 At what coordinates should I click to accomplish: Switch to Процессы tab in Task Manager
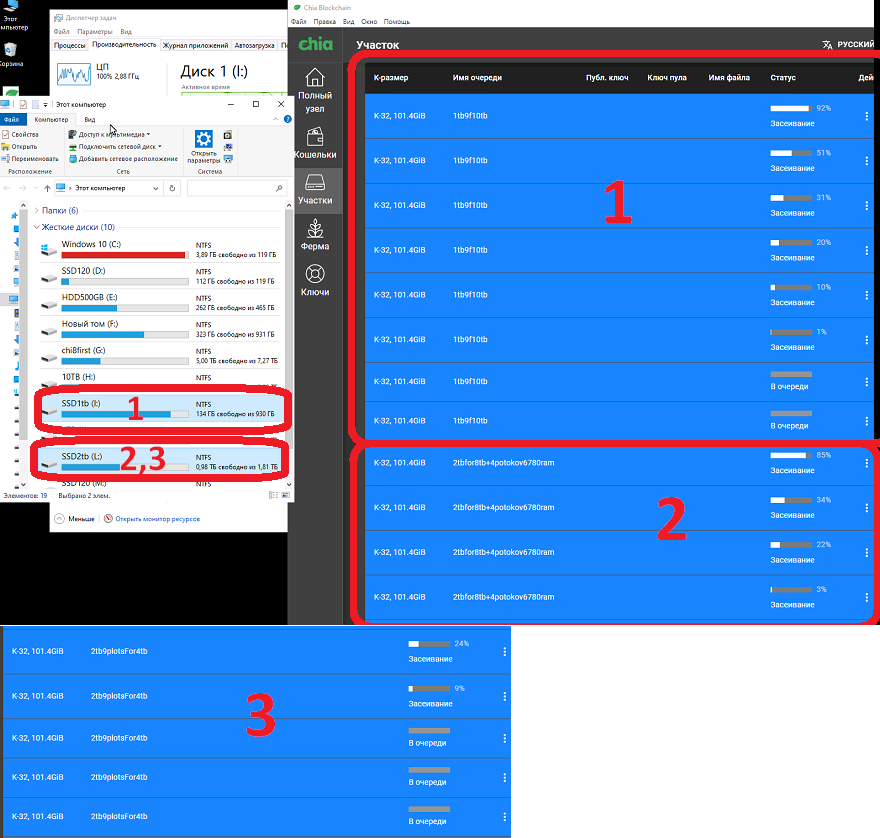click(x=70, y=45)
